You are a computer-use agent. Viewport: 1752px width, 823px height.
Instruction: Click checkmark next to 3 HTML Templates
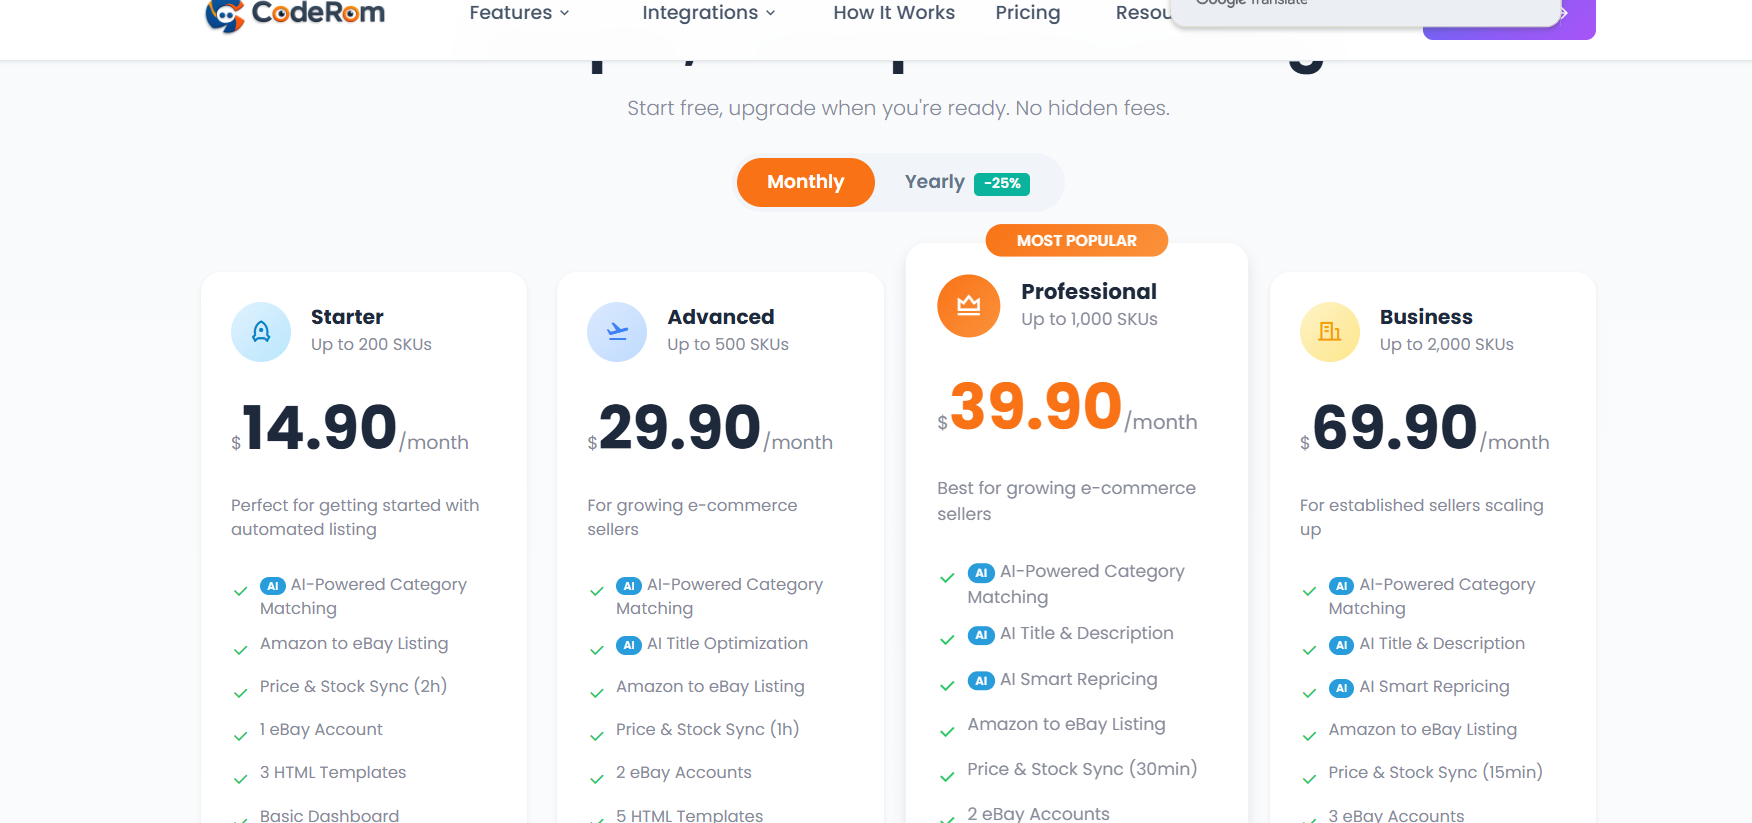(x=240, y=779)
